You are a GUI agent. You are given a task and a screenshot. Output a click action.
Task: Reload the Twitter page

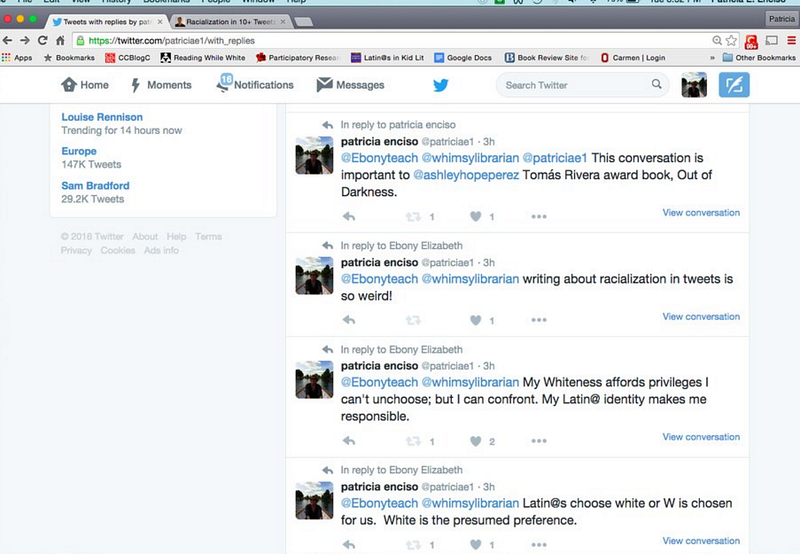(x=42, y=40)
